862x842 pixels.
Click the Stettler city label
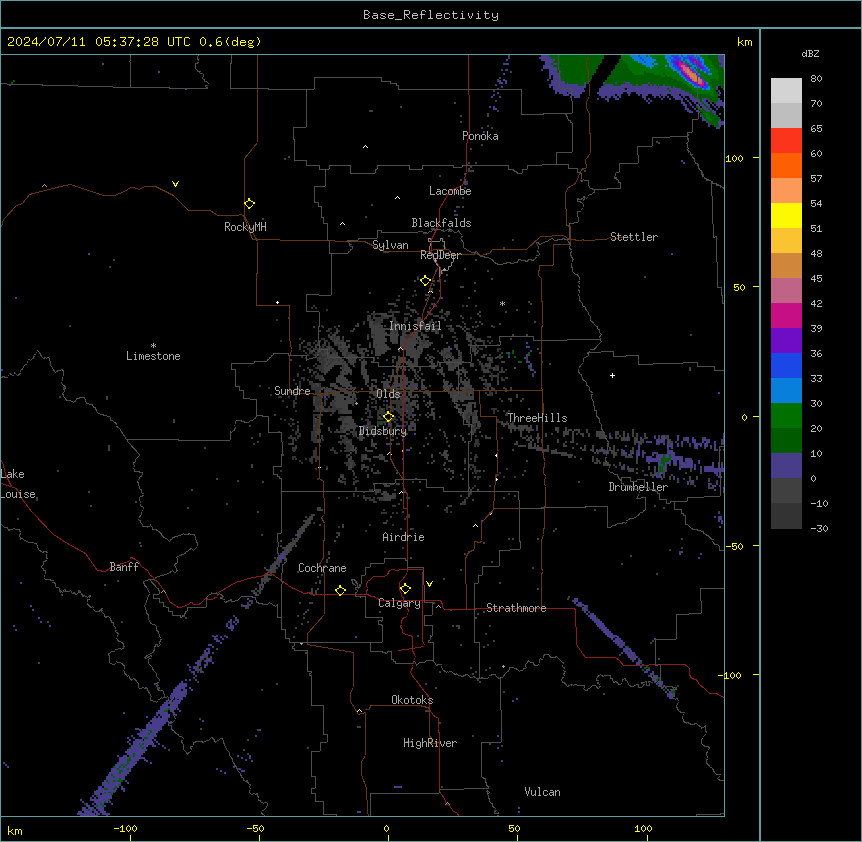tap(634, 237)
